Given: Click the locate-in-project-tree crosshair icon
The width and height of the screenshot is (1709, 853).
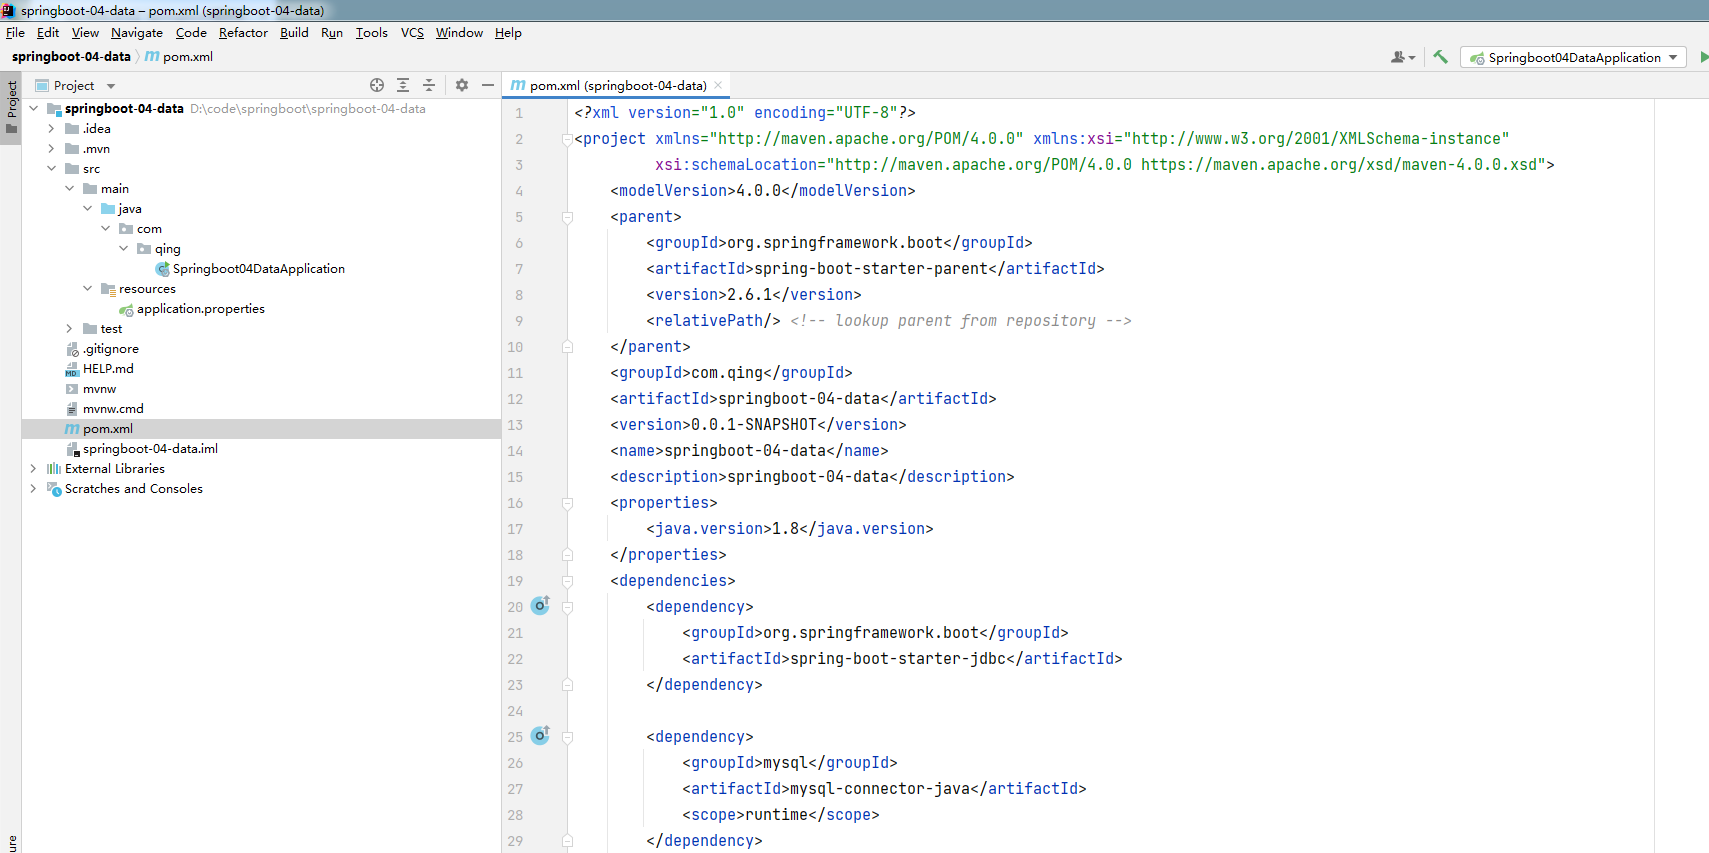Looking at the screenshot, I should 377,85.
